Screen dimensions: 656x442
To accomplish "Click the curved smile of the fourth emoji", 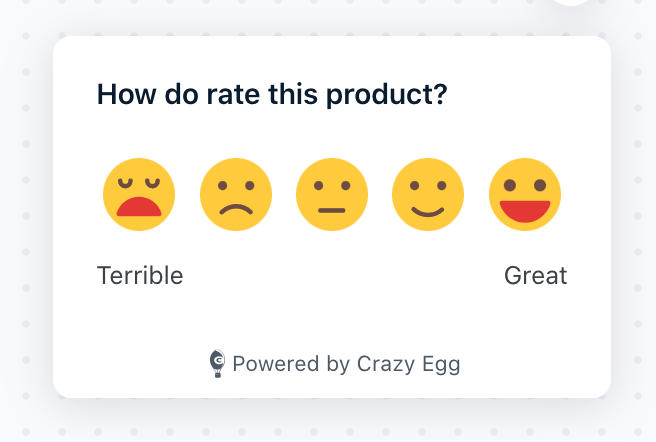I will 428,211.
